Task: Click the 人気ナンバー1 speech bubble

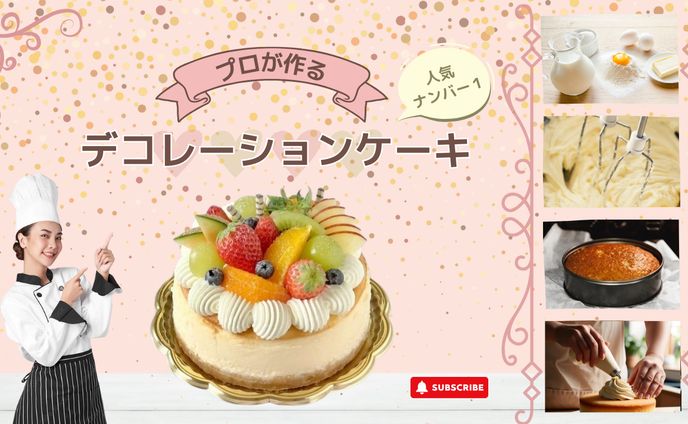Action: coord(444,84)
